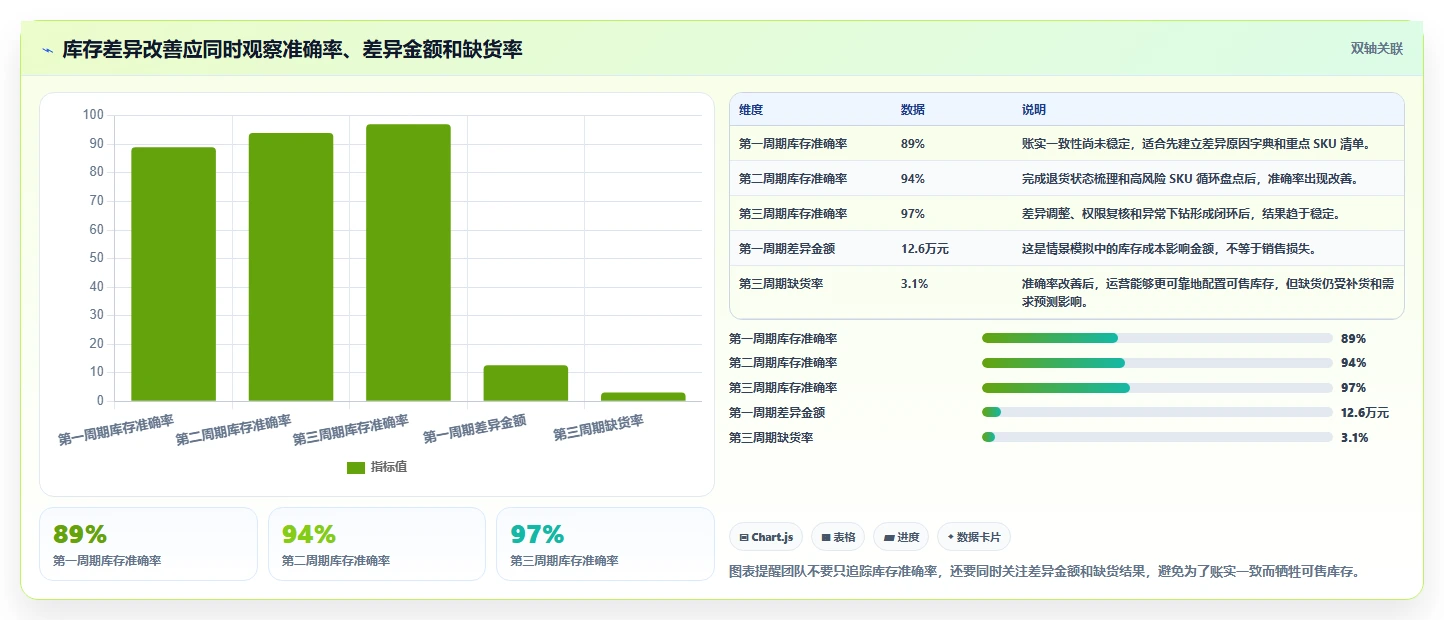
Task: Click the 3.1% table cell
Action: 915,284
